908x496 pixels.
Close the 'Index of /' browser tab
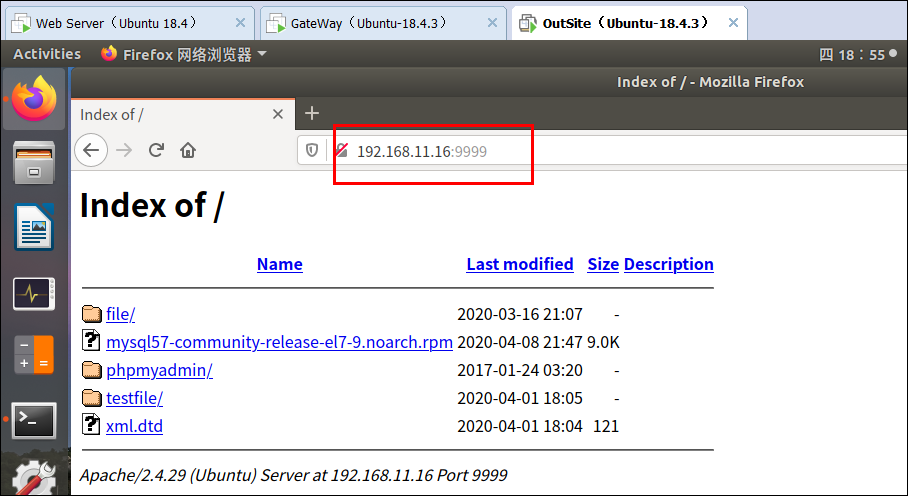coord(278,114)
